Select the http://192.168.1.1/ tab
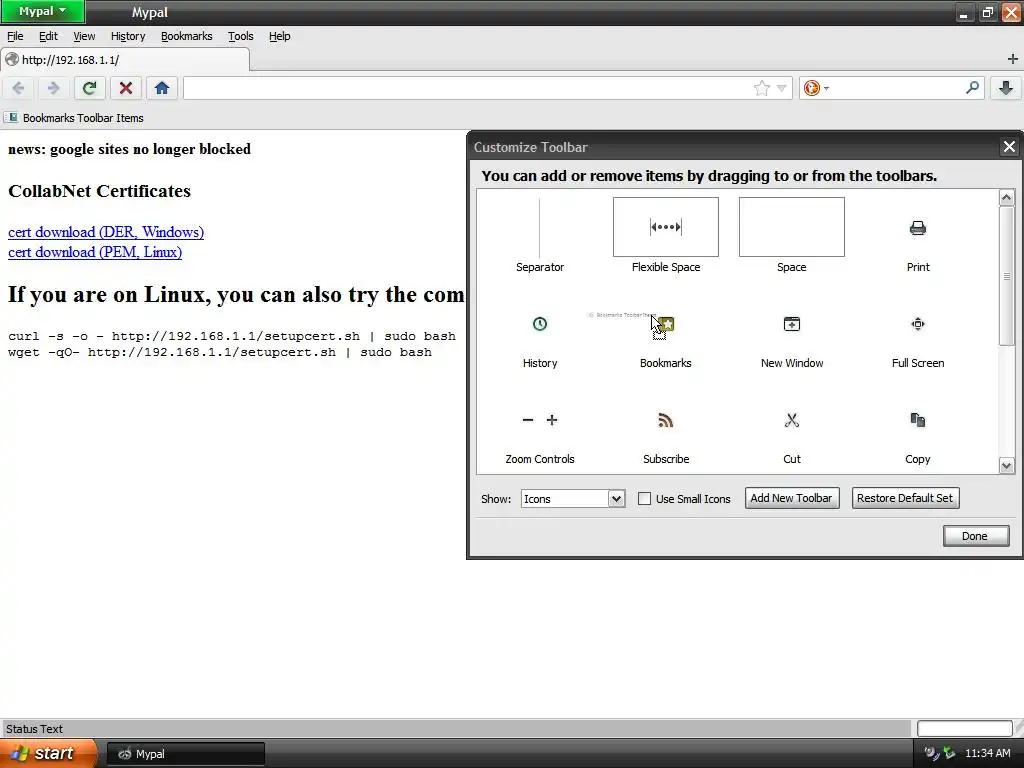Screen dimensions: 1024x768 (125, 59)
